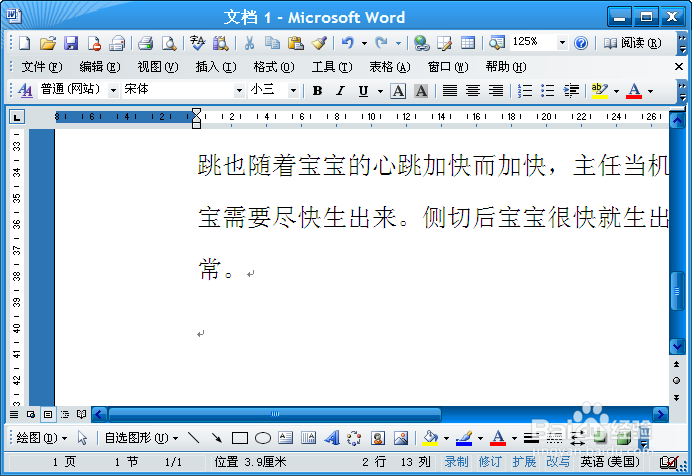
Task: Insert a hyperlink with globe icon
Action: point(421,43)
